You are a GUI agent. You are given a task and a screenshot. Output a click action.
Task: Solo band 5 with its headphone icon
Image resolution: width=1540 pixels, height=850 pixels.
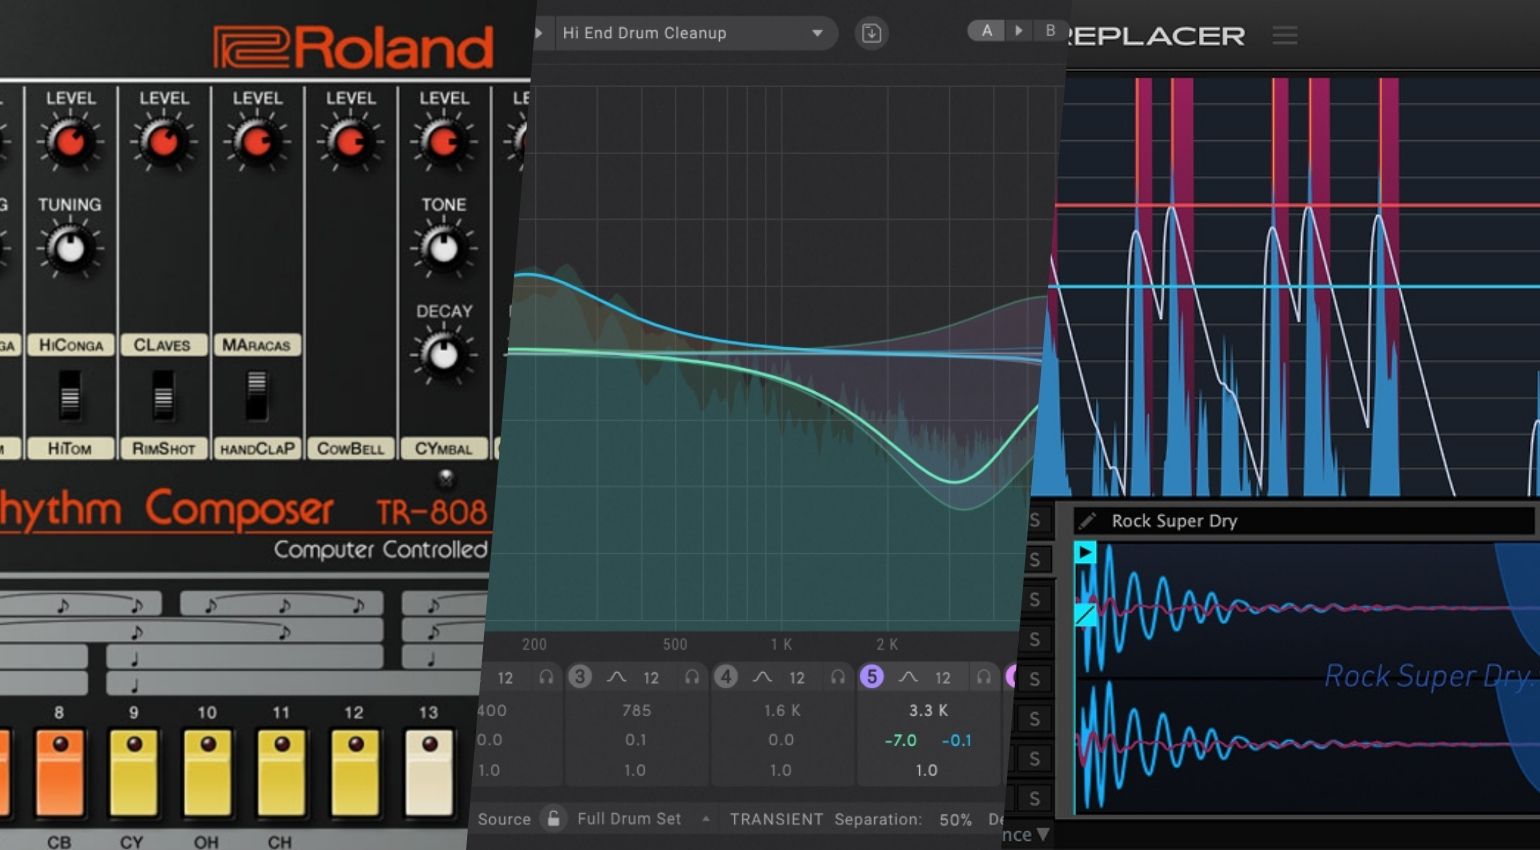pos(984,677)
